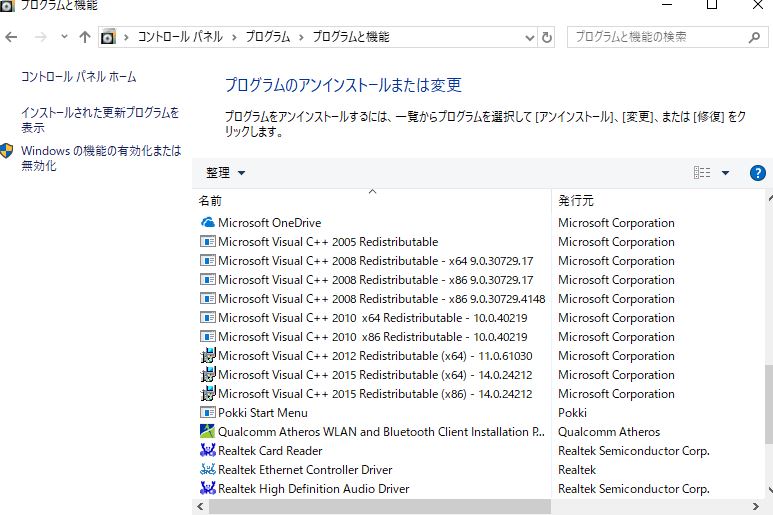Image resolution: width=773 pixels, height=515 pixels.
Task: Expand the view options dropdown arrow
Action: click(726, 173)
